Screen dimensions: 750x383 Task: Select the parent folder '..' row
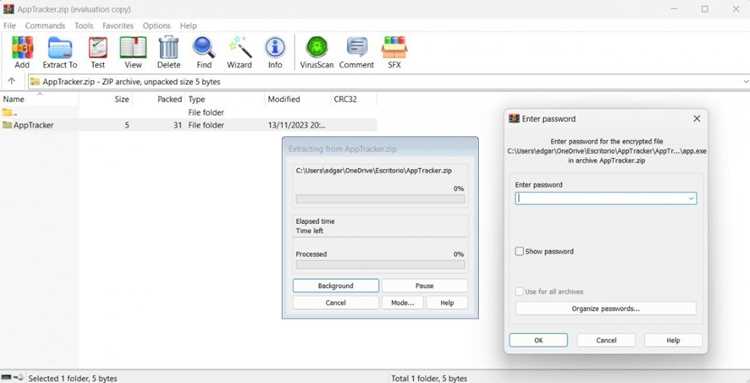pyautogui.click(x=188, y=112)
